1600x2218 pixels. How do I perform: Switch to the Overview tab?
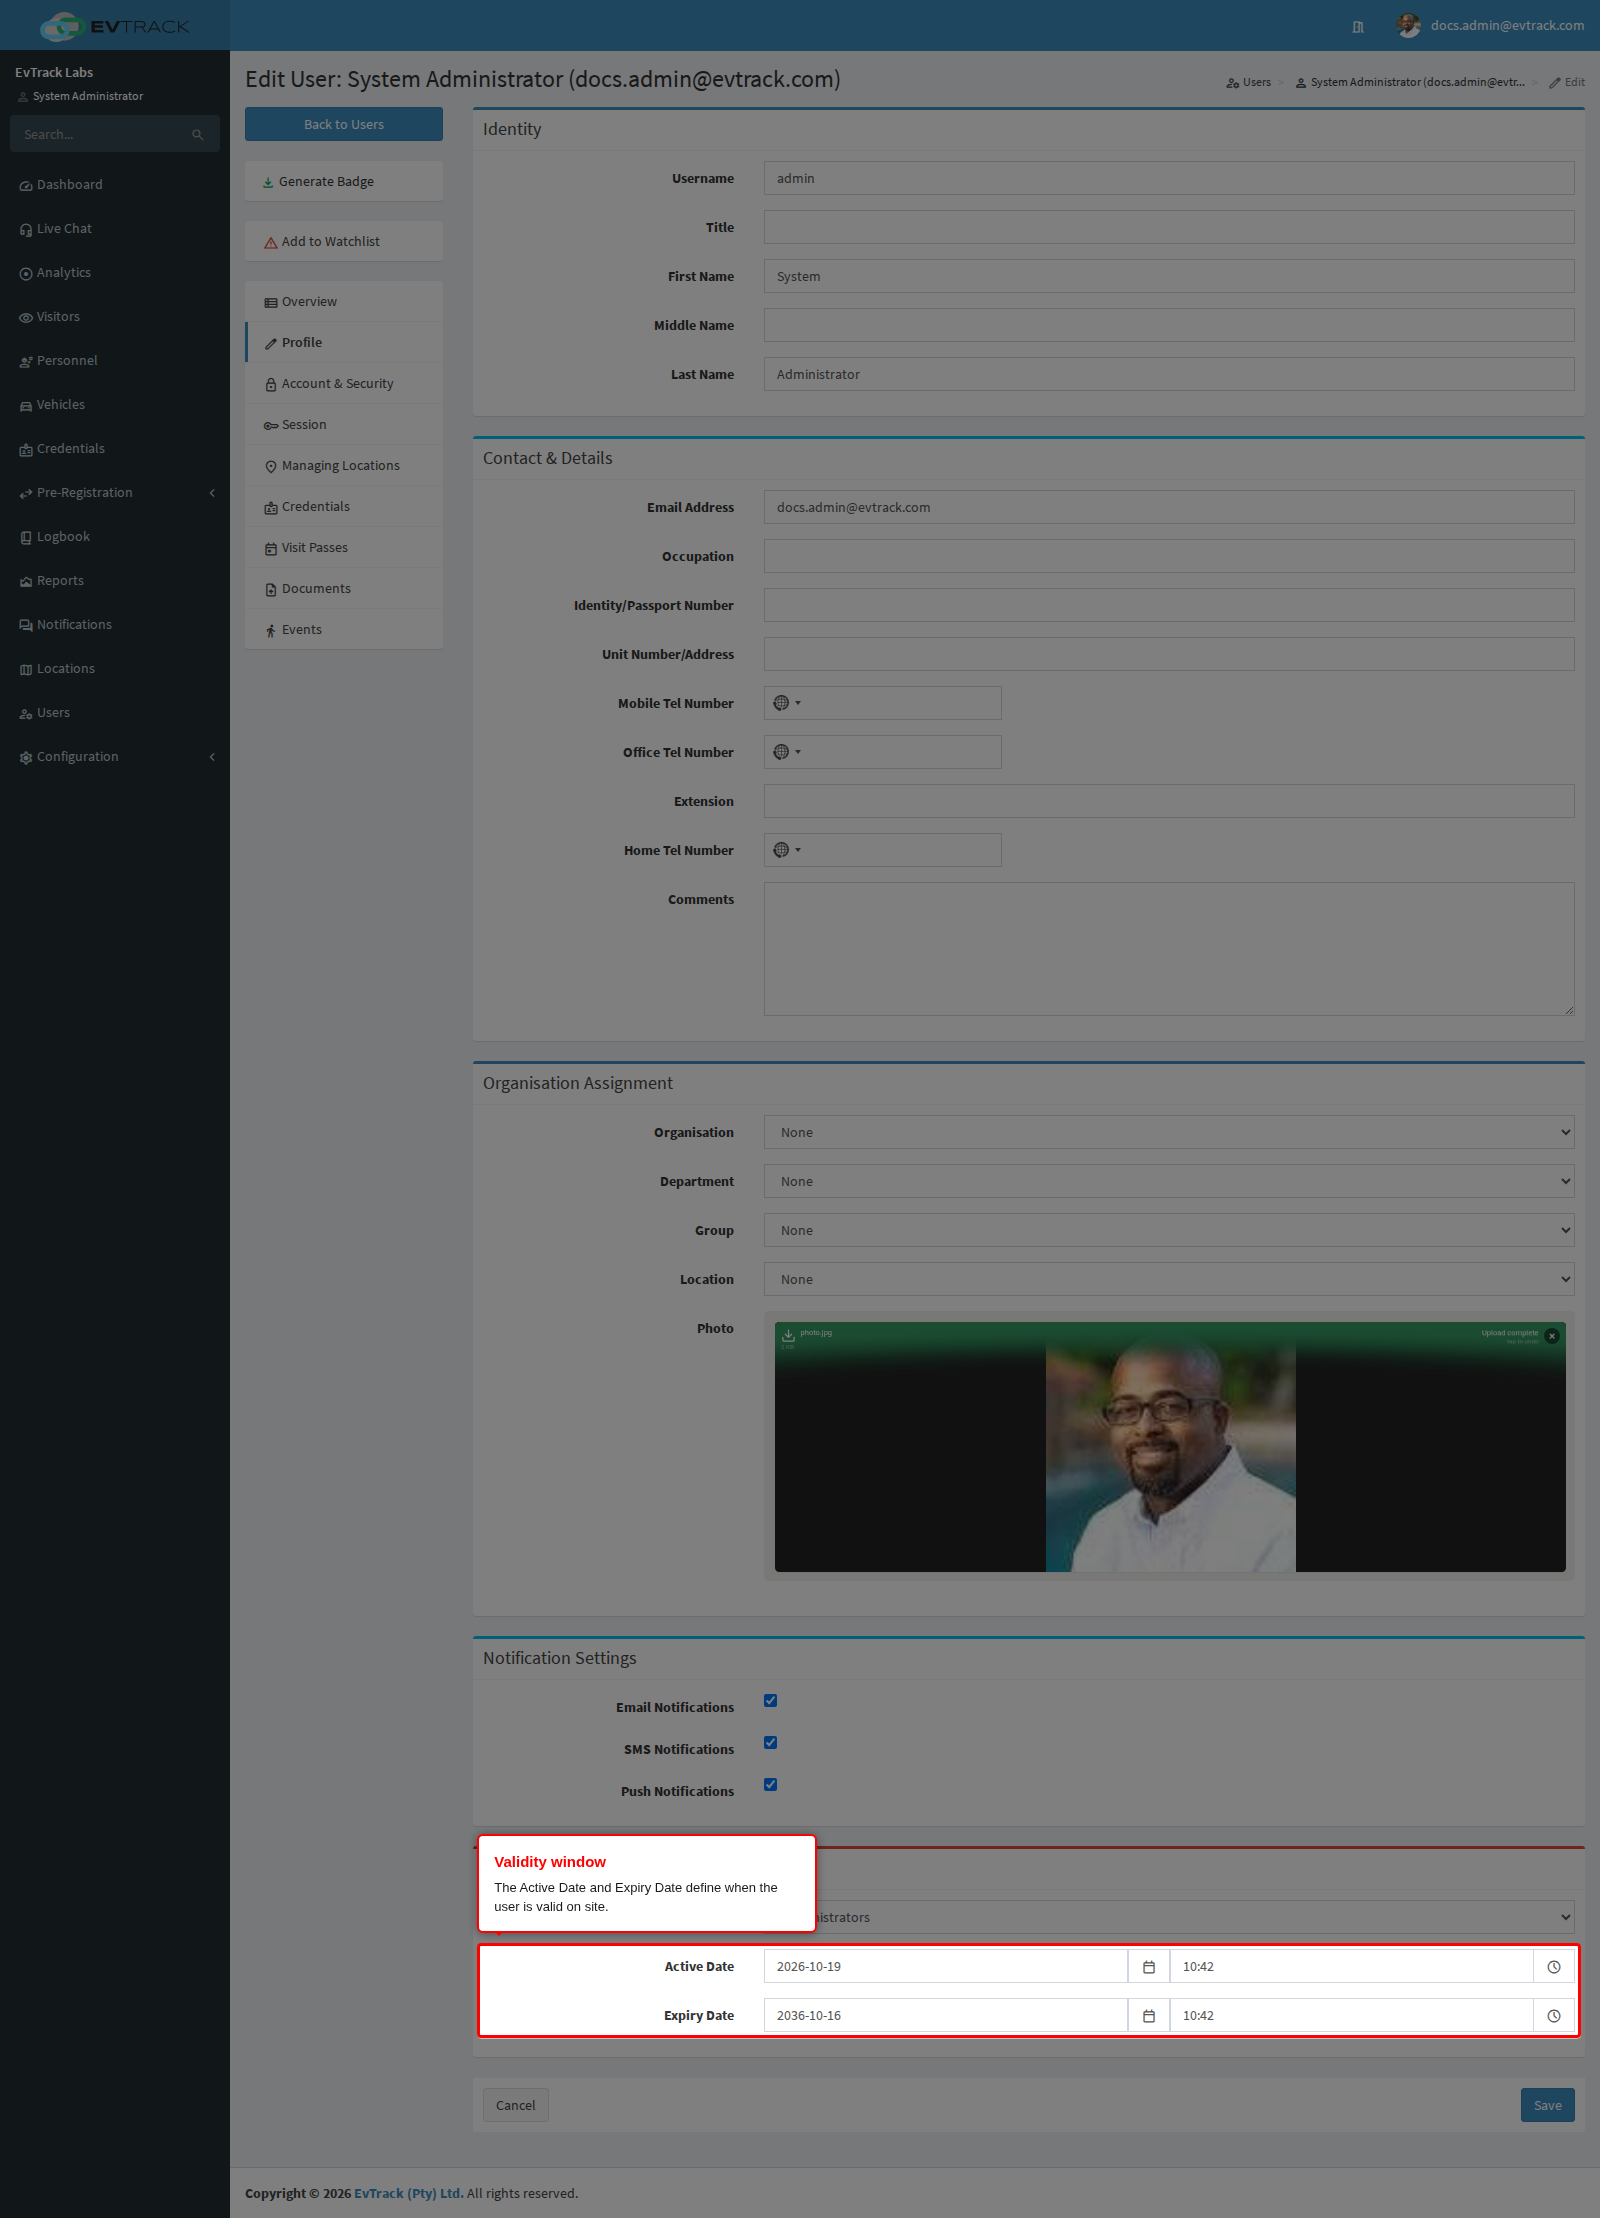click(x=344, y=302)
